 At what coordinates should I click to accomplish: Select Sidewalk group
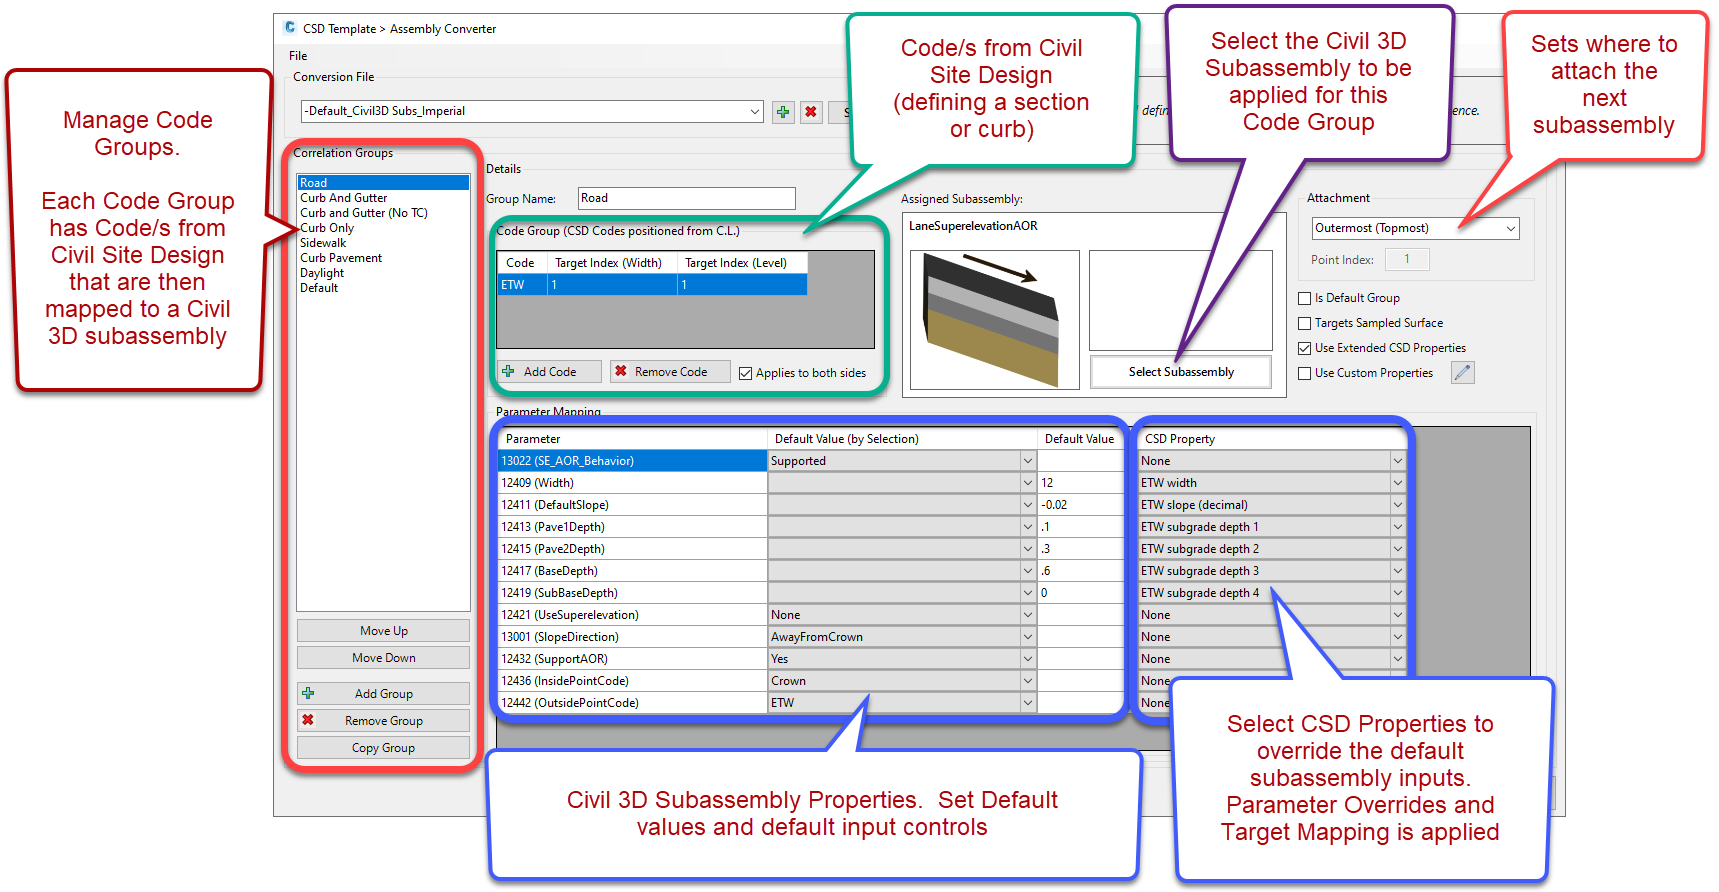click(x=383, y=243)
